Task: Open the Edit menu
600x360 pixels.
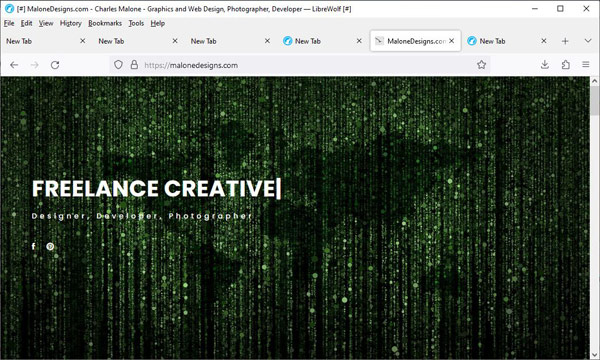Action: coord(26,23)
